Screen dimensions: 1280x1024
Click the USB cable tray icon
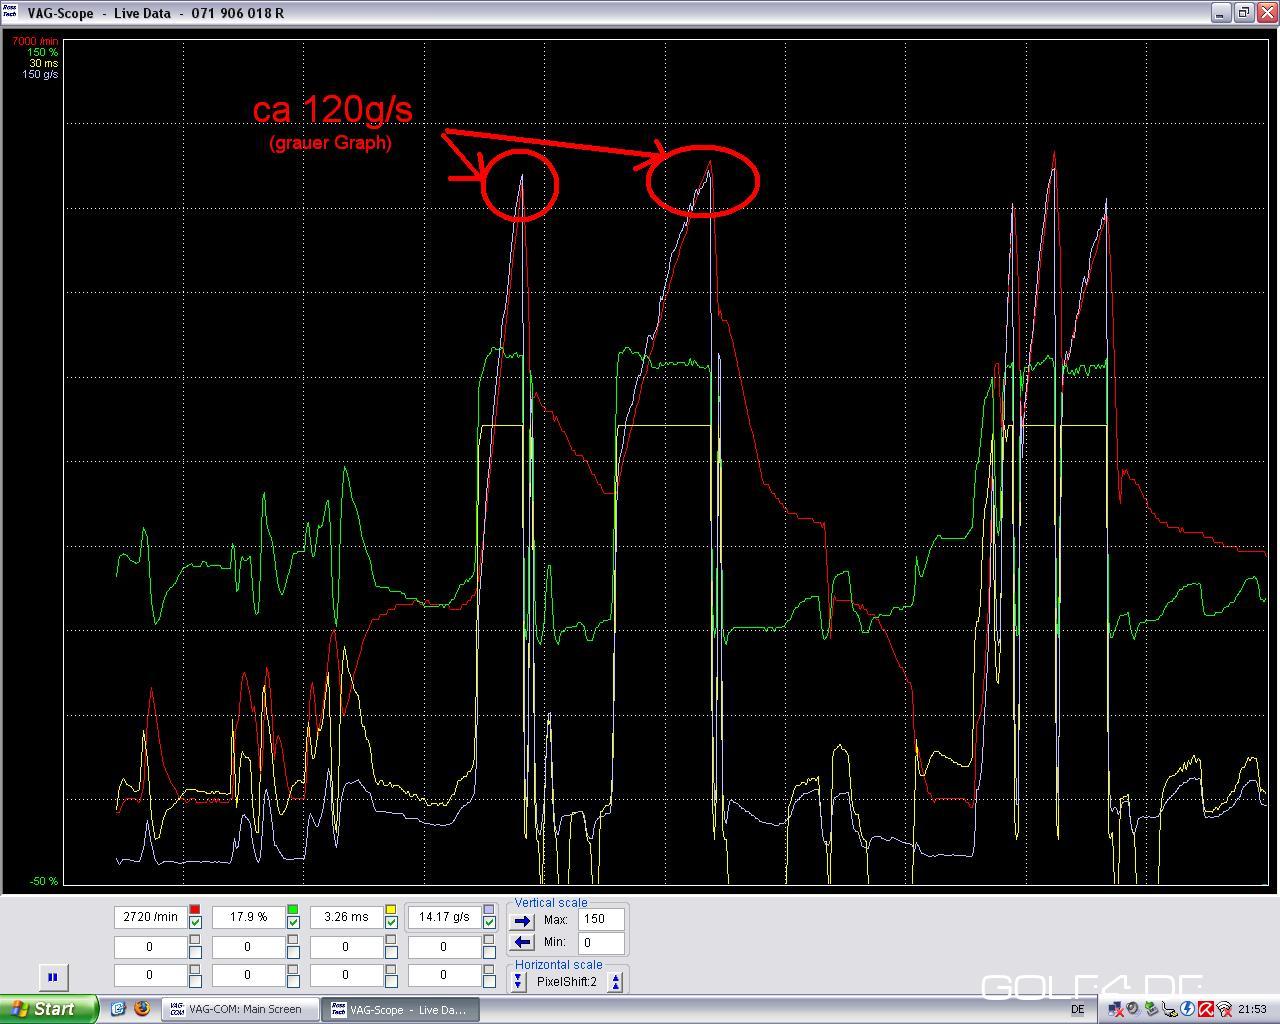coord(1169,1010)
